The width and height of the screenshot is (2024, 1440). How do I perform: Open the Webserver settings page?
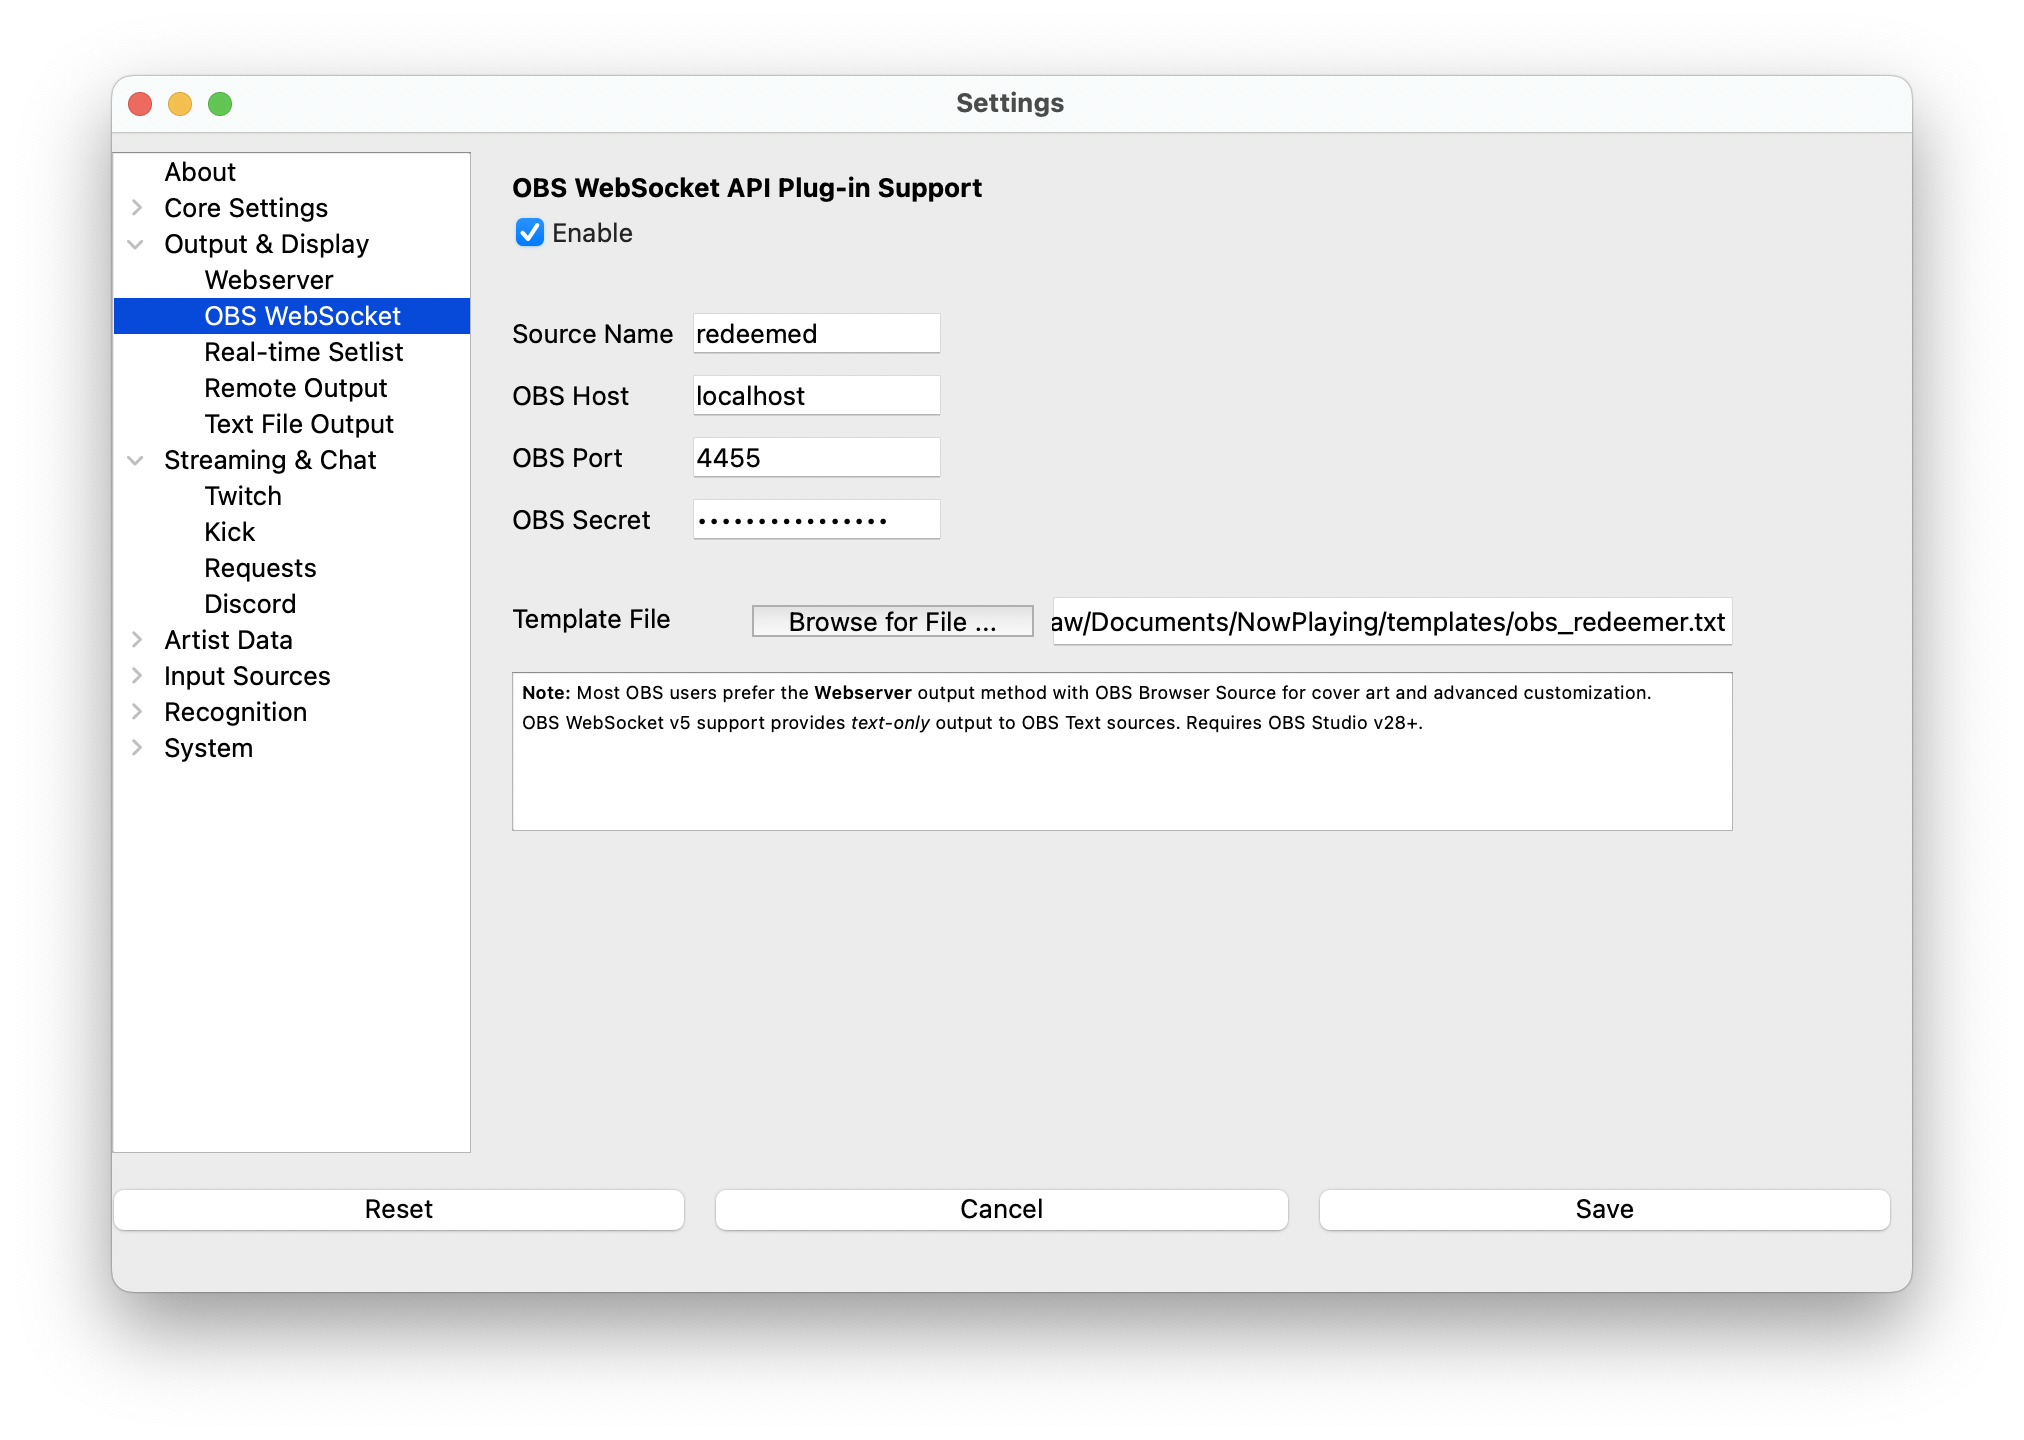point(268,280)
